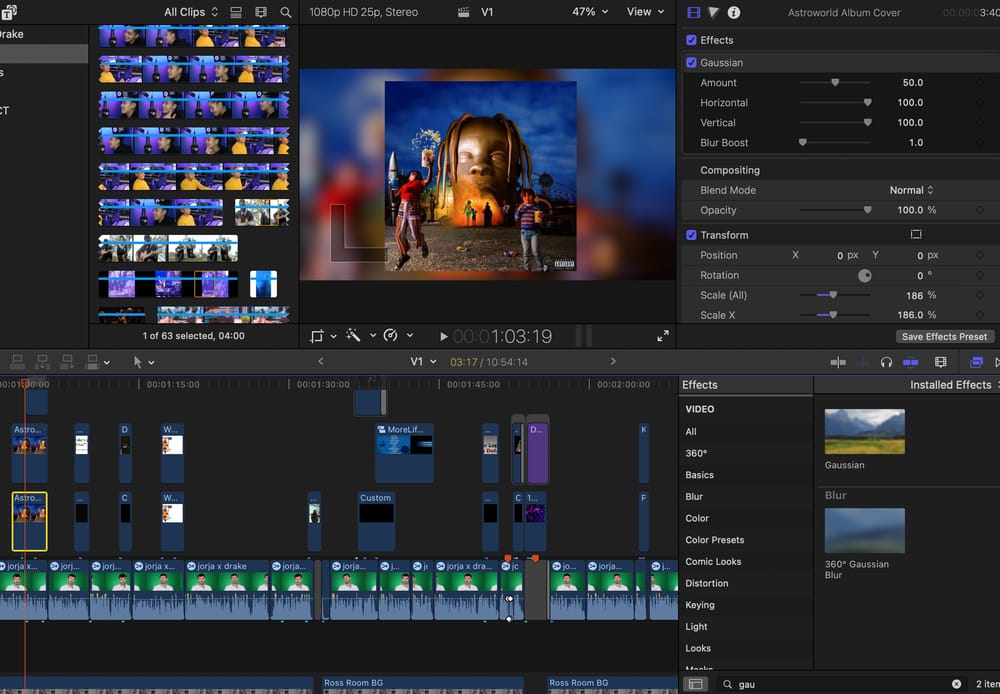Click connect clip to primary storyline icon
Screen dimensions: 1000x694
17,362
